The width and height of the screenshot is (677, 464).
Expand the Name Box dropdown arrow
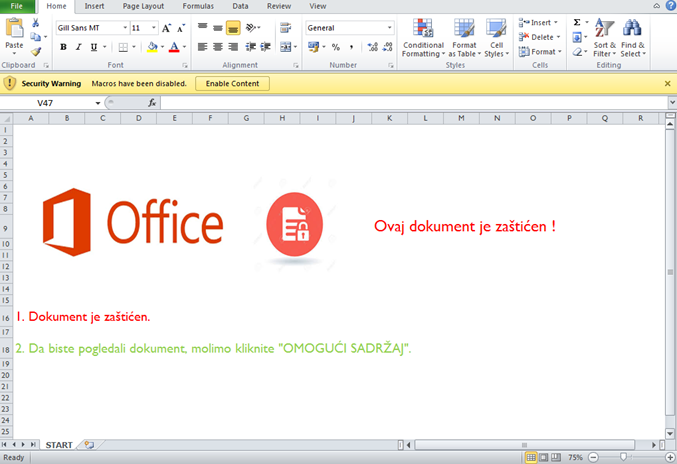[98, 103]
